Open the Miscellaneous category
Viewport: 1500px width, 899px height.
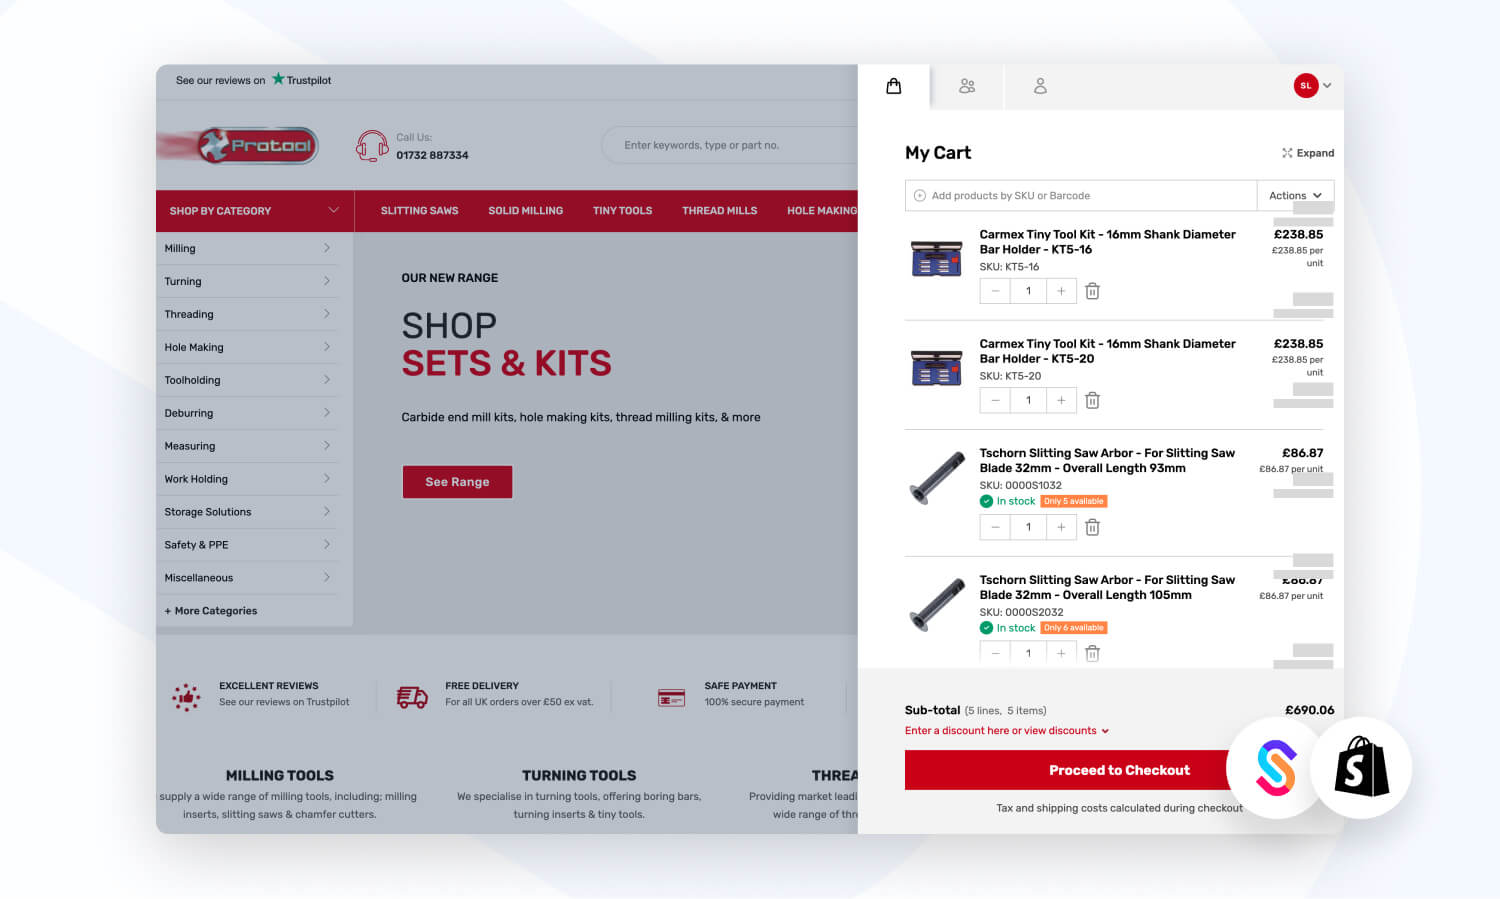pyautogui.click(x=247, y=578)
